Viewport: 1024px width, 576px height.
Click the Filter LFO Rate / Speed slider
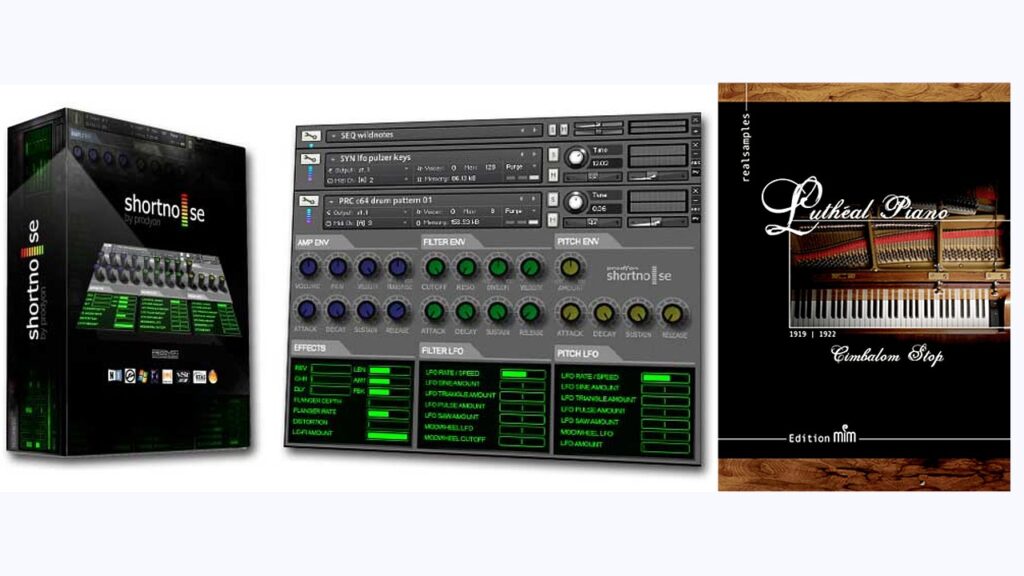(523, 374)
